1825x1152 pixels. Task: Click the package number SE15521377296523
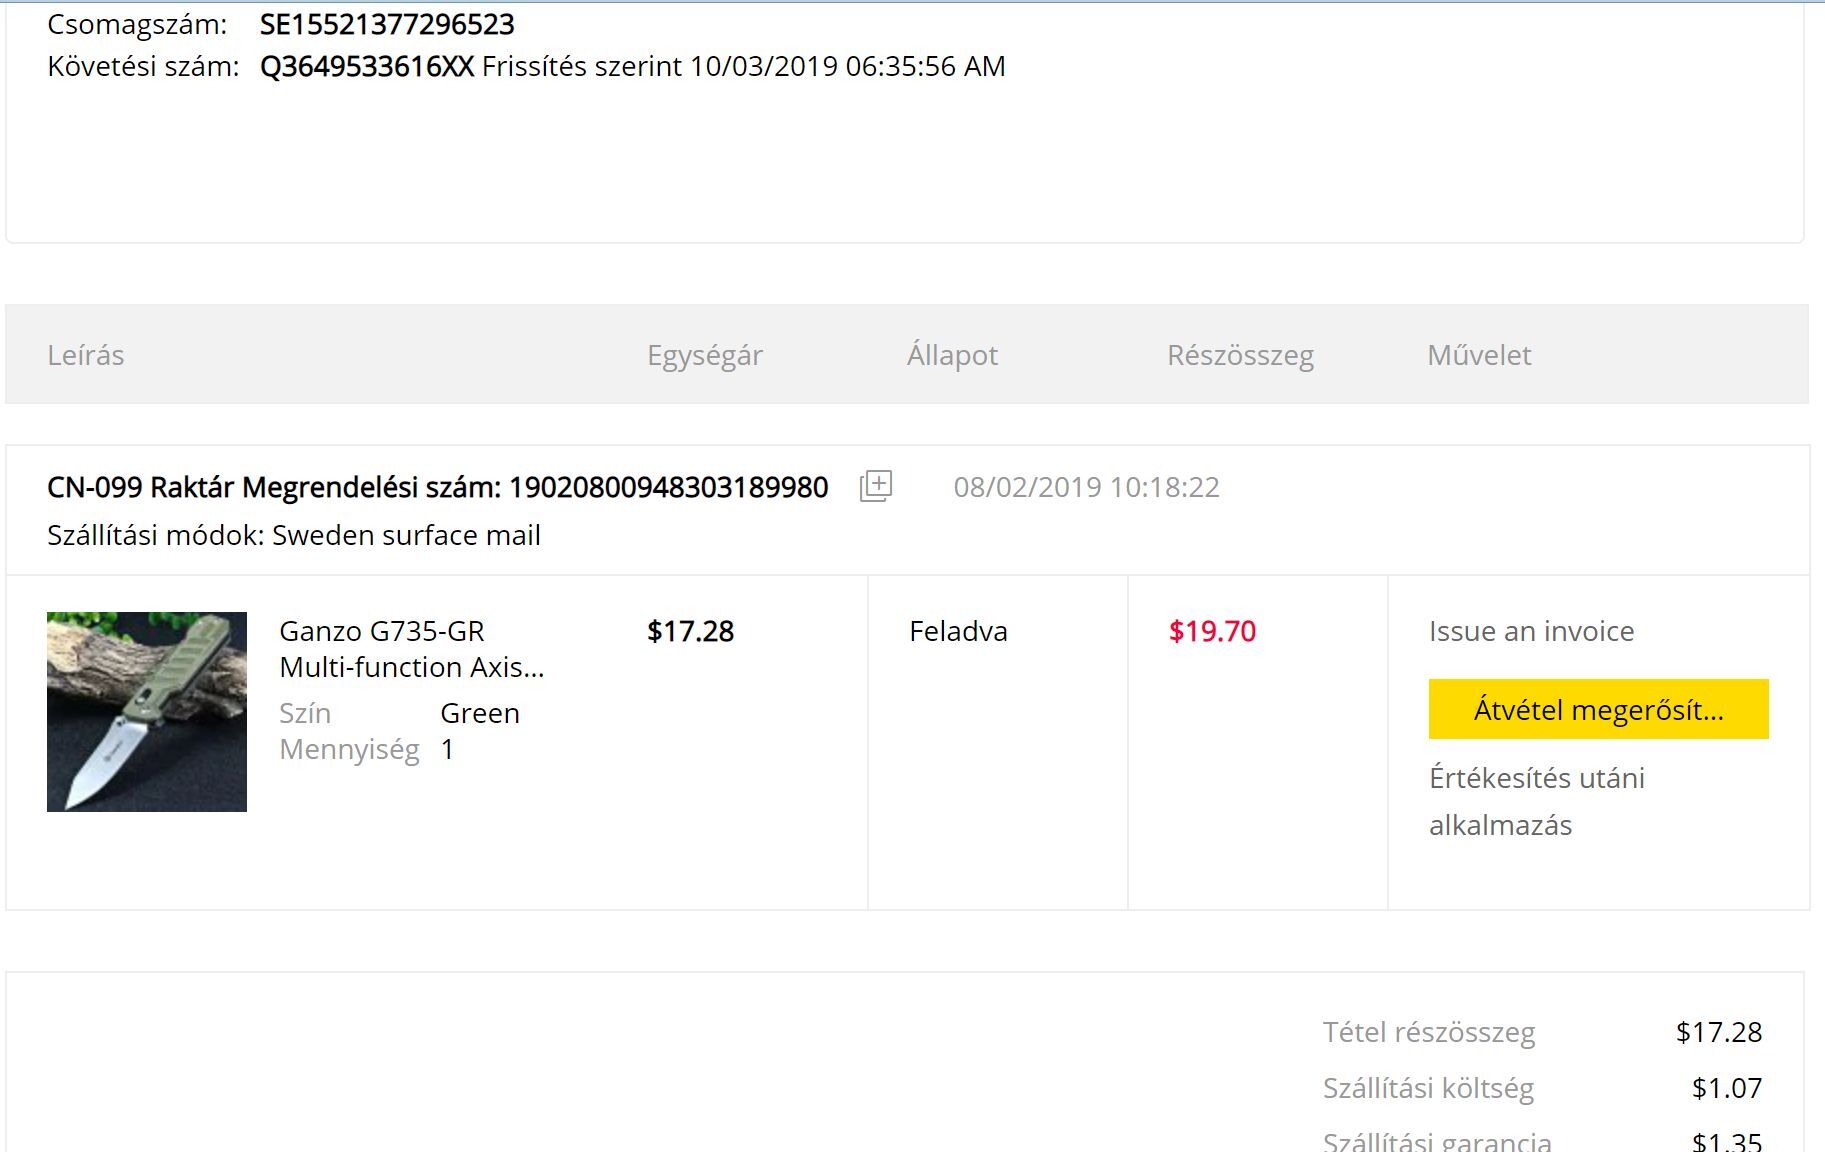386,24
